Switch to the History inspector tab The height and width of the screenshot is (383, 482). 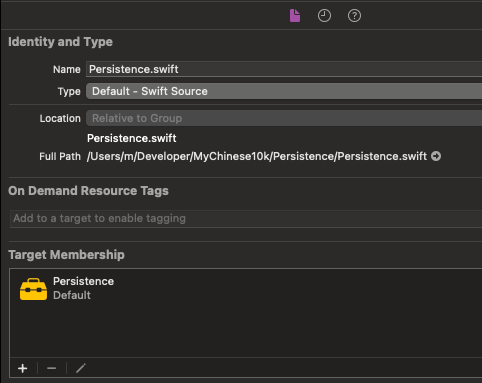(x=324, y=16)
